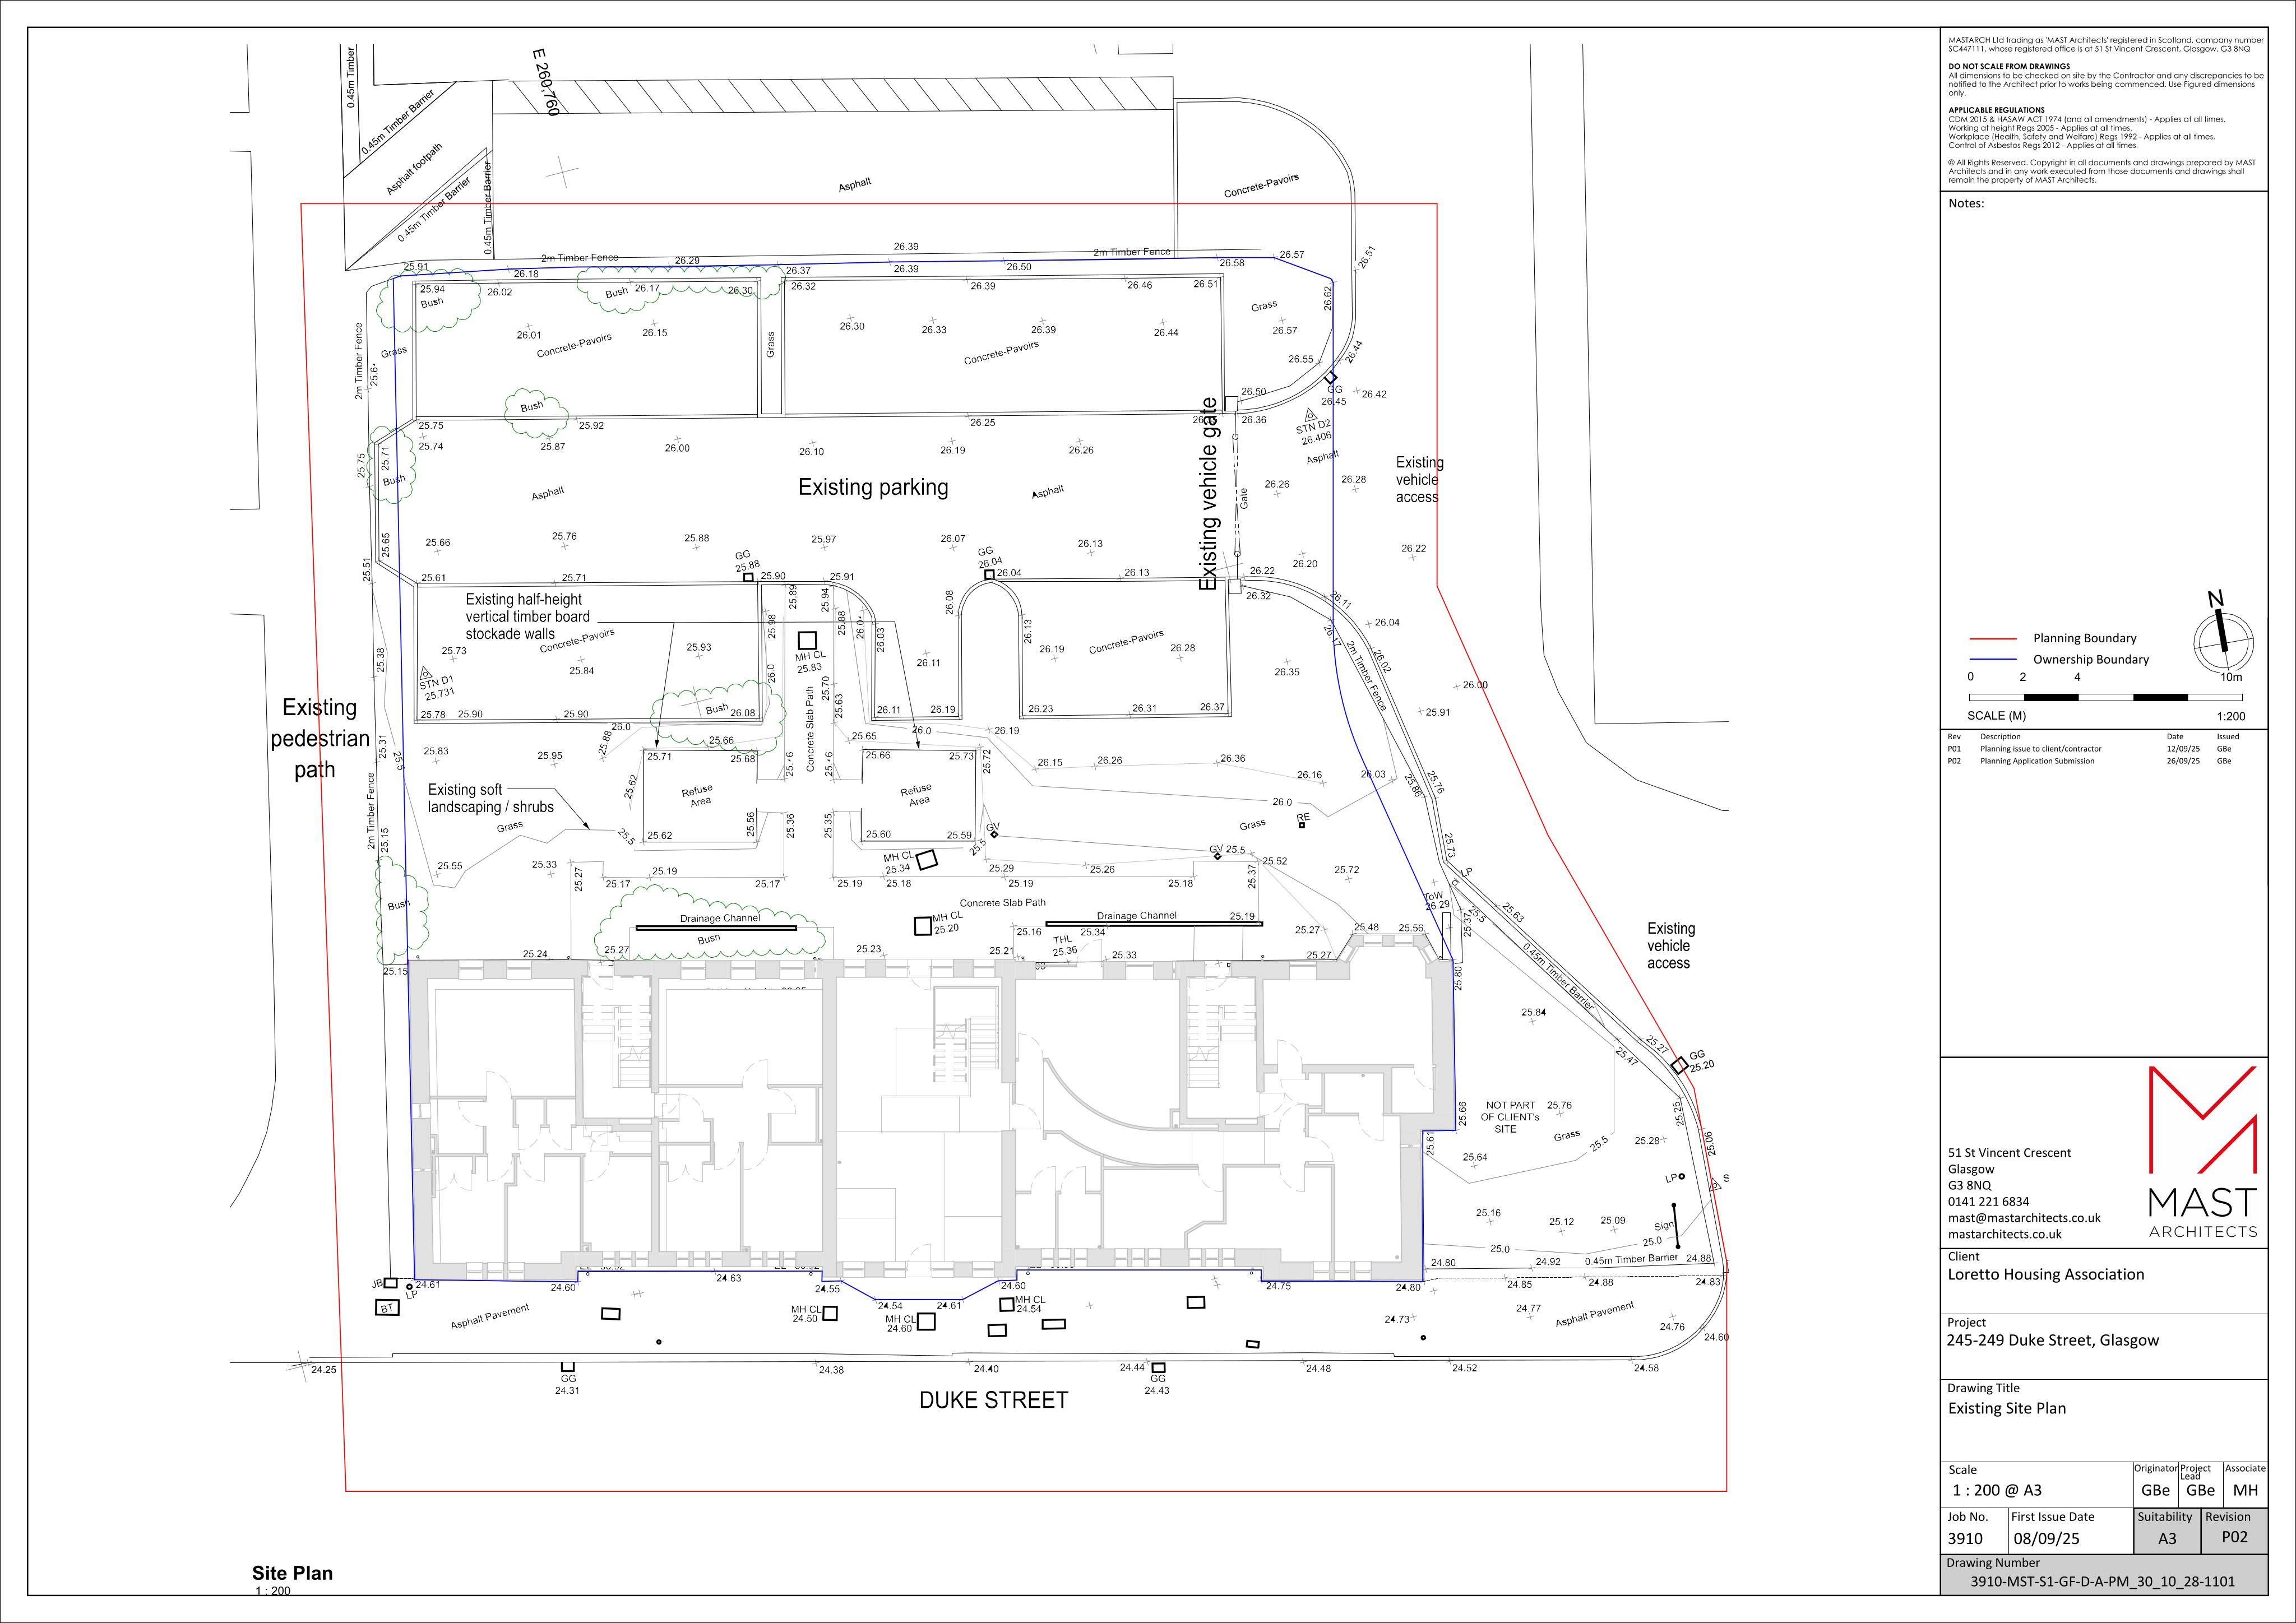Click the 'APPLICABLE REGULATIONS' heading

[x=1996, y=110]
